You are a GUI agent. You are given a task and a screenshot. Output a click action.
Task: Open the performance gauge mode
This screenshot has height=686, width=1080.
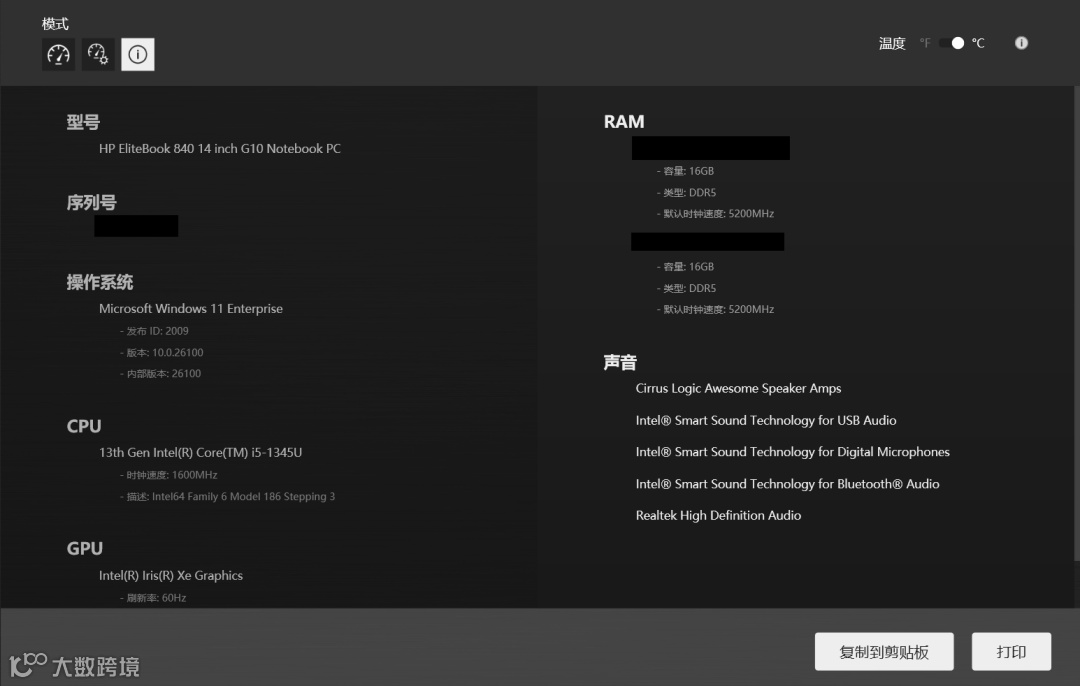pos(59,54)
